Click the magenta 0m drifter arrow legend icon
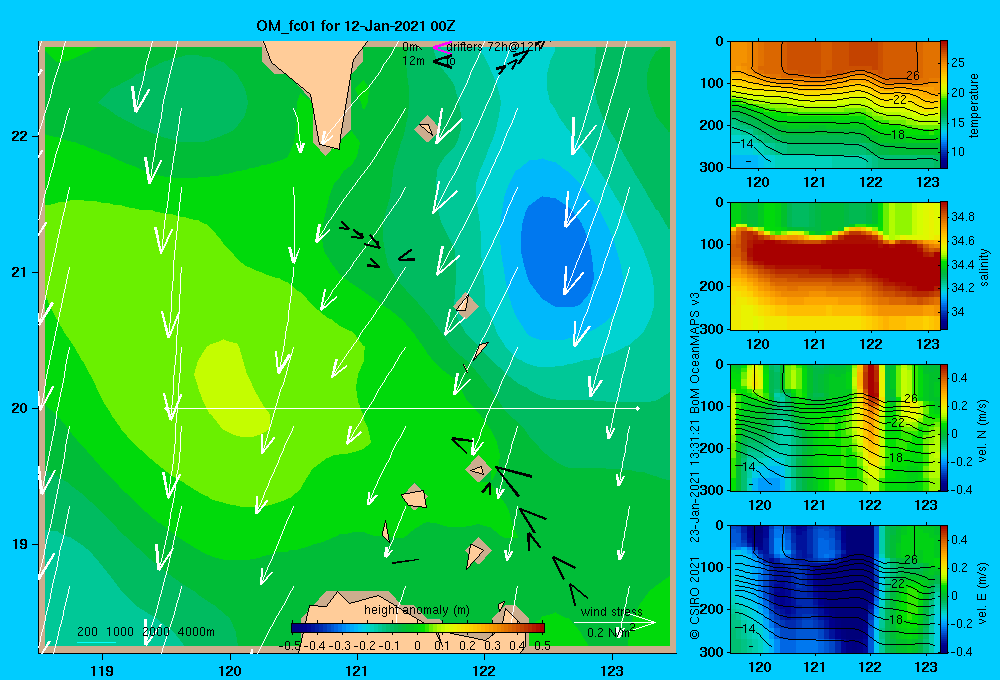 pos(441,47)
